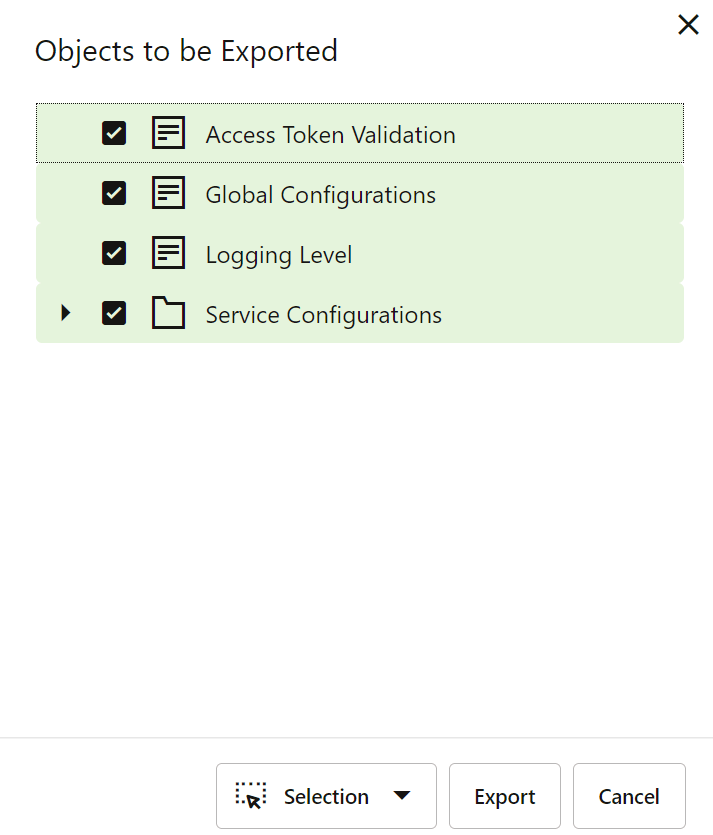This screenshot has height=835, width=713.
Task: Select the Global Configurations row
Action: pyautogui.click(x=320, y=193)
